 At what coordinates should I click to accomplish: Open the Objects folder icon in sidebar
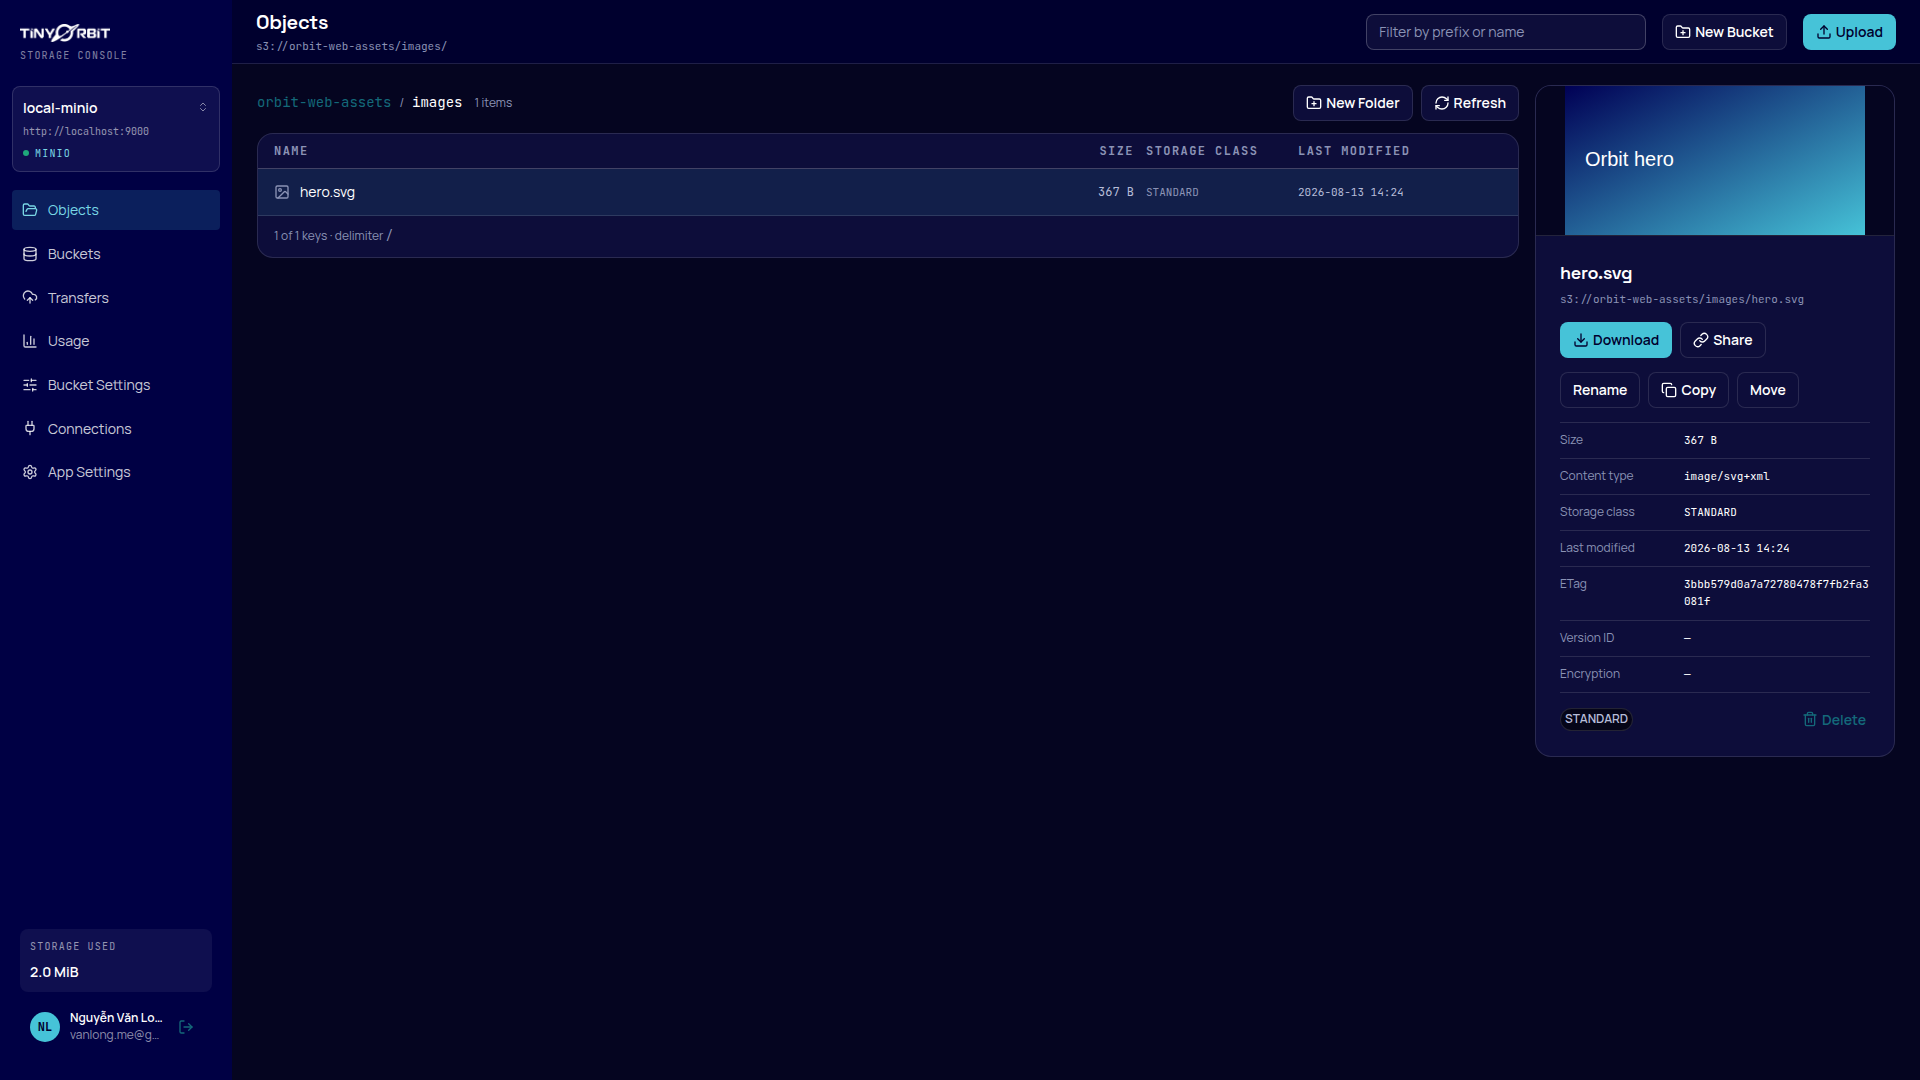30,210
